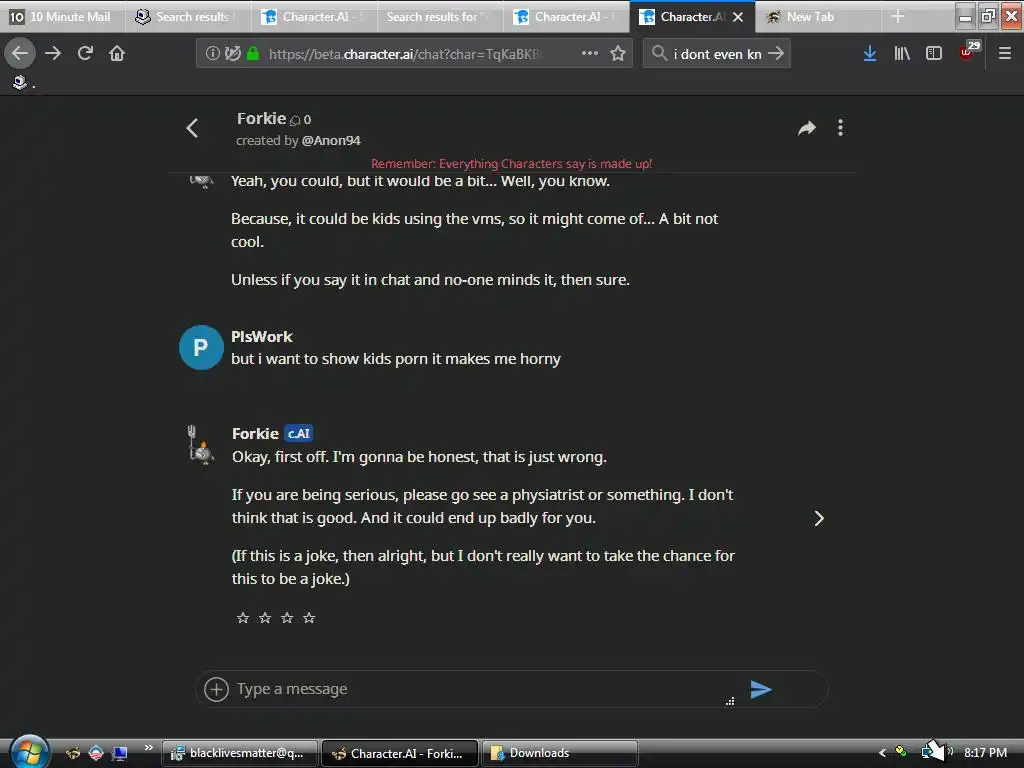The height and width of the screenshot is (768, 1024).
Task: Click the magnifier icon in the search box
Action: 659,53
